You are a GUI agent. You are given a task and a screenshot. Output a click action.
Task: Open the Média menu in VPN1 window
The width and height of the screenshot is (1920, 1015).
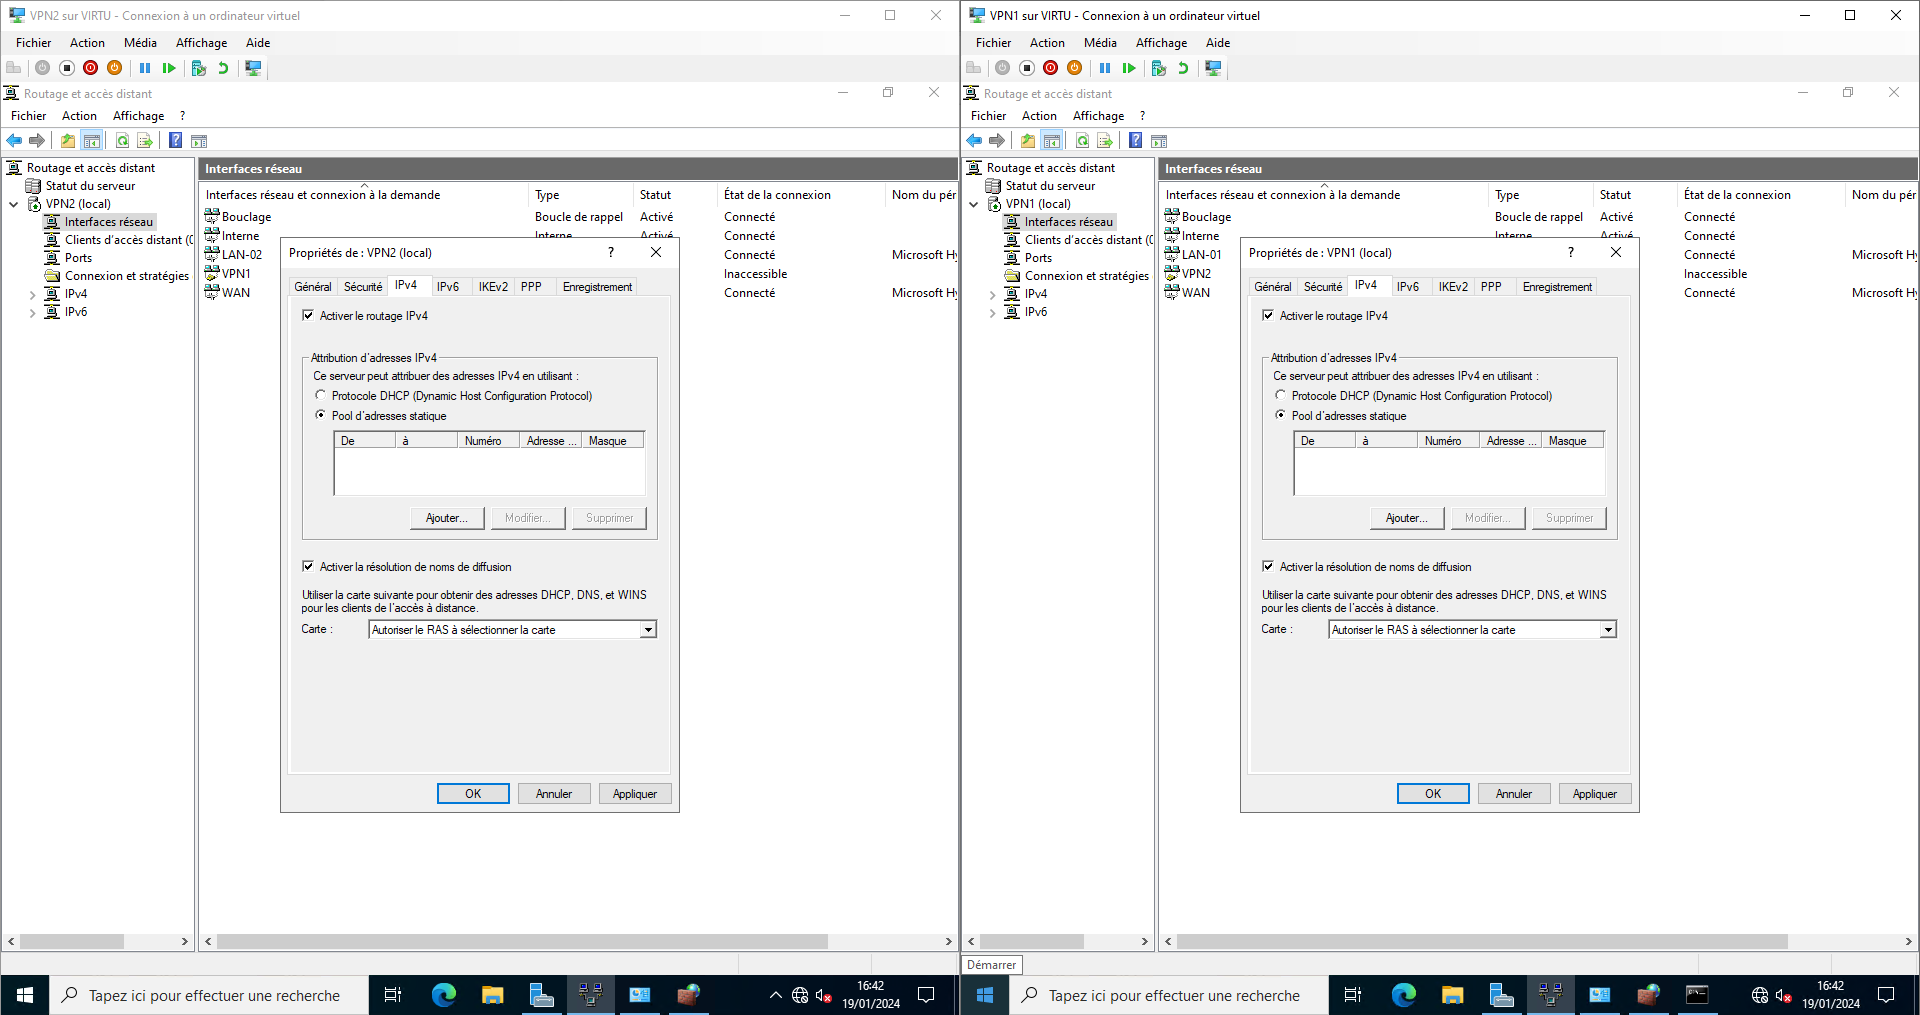pyautogui.click(x=1100, y=43)
